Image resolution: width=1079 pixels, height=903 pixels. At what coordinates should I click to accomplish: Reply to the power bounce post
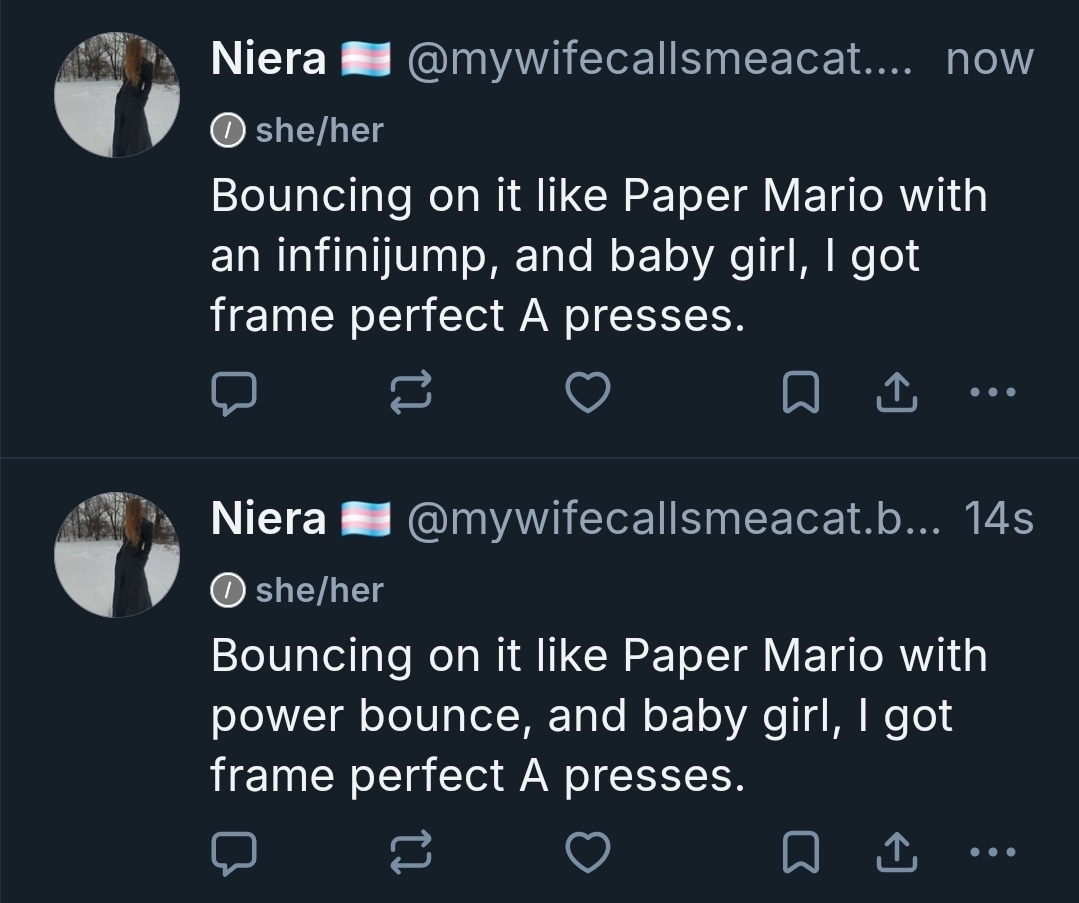(234, 852)
